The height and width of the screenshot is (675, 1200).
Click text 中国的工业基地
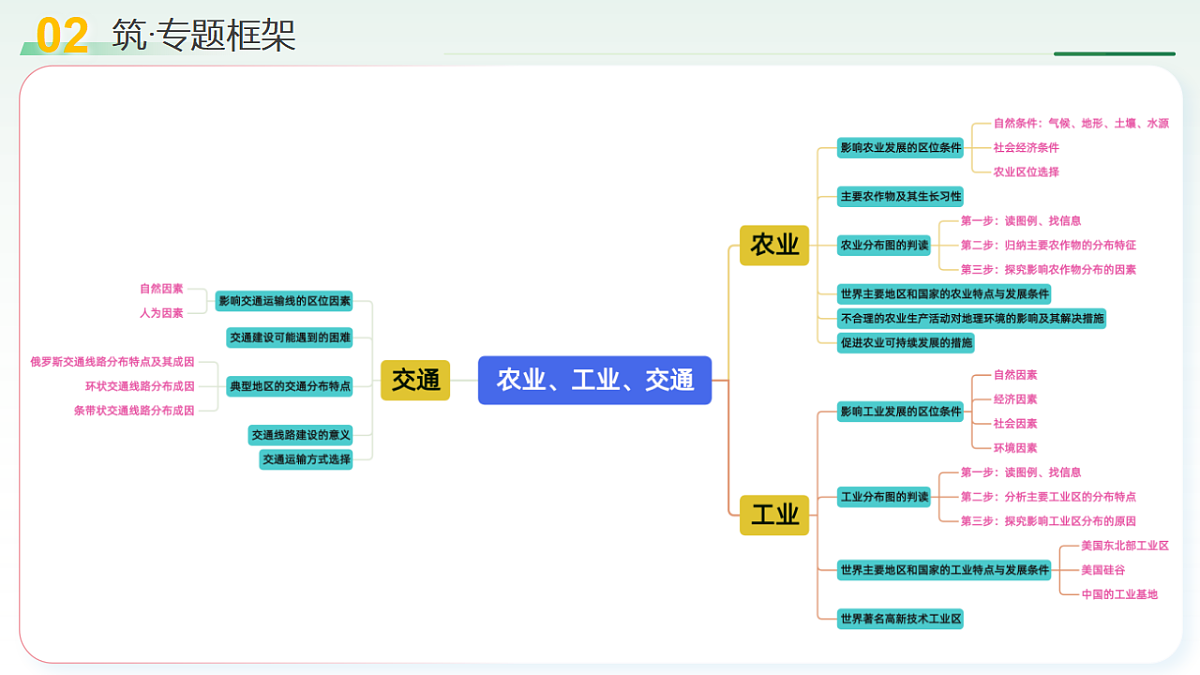[1119, 594]
